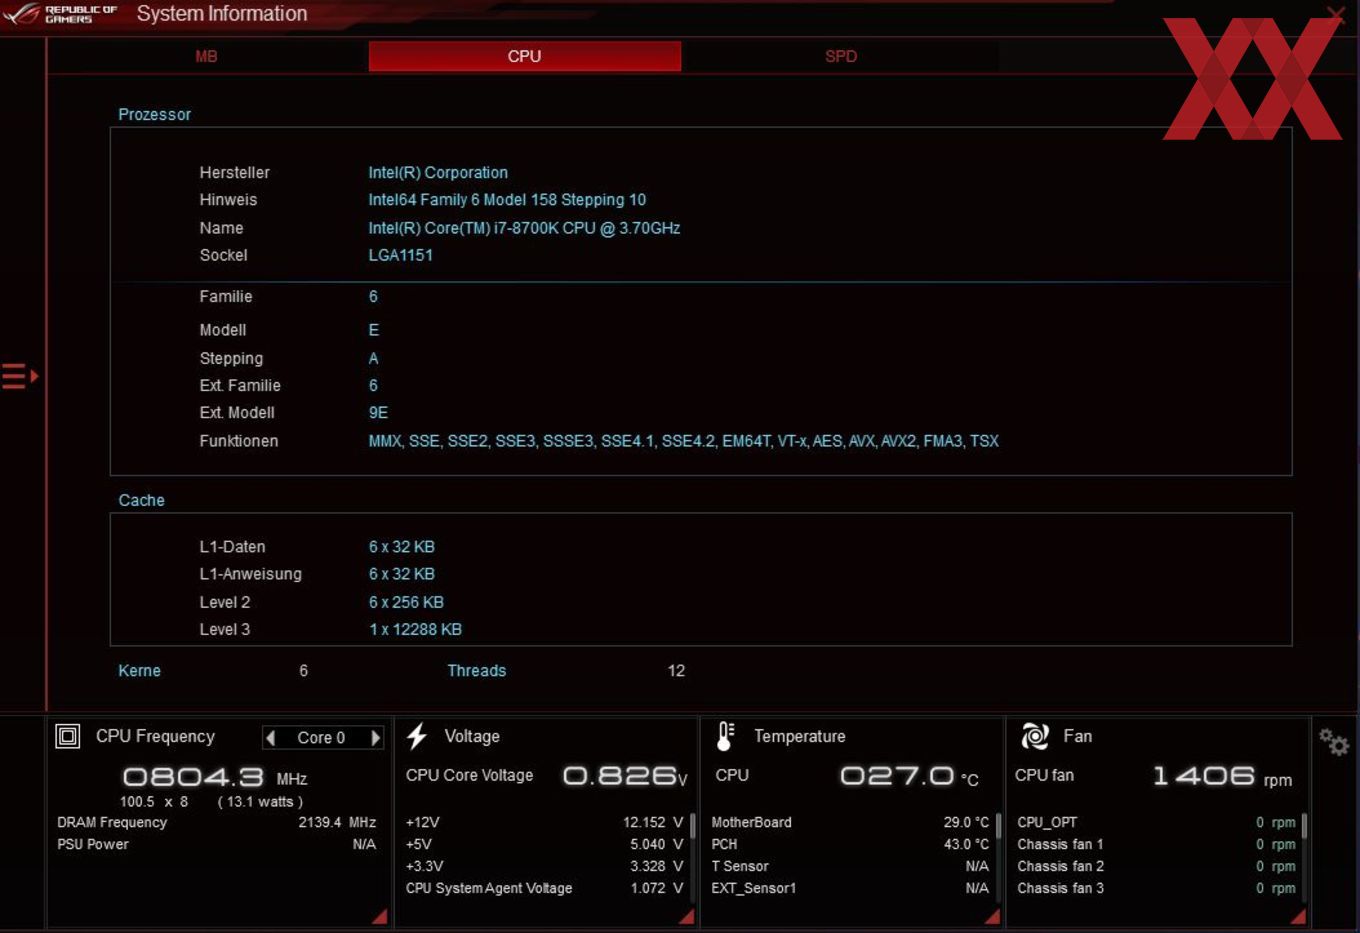Expand the left sidebar menu arrow
The width and height of the screenshot is (1360, 933).
pyautogui.click(x=20, y=376)
